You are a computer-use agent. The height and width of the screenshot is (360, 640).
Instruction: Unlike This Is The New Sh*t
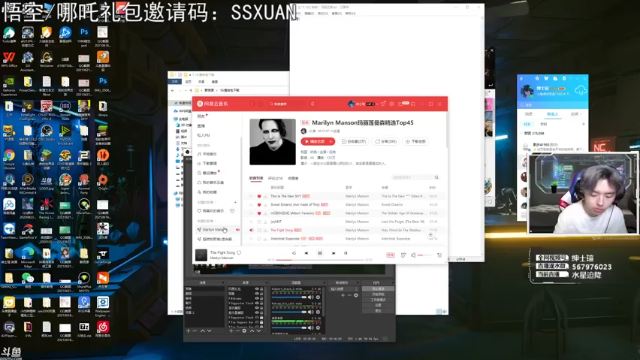259,196
